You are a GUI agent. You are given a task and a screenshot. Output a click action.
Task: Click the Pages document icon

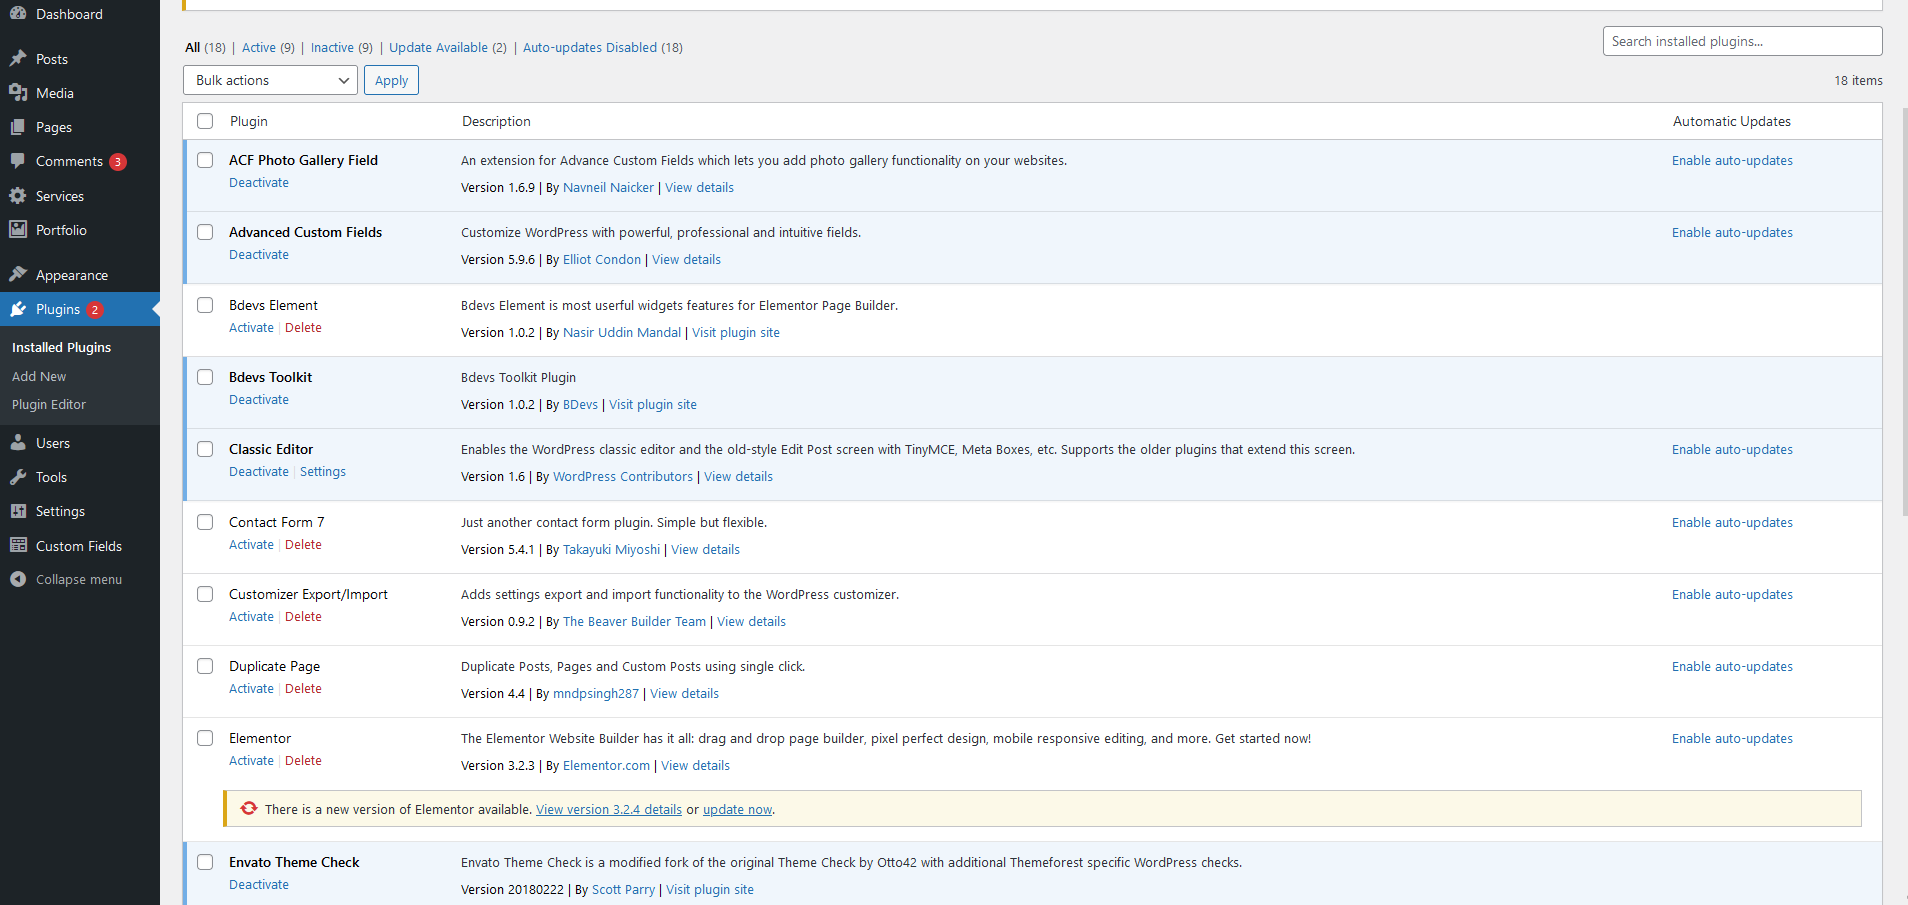coord(18,127)
